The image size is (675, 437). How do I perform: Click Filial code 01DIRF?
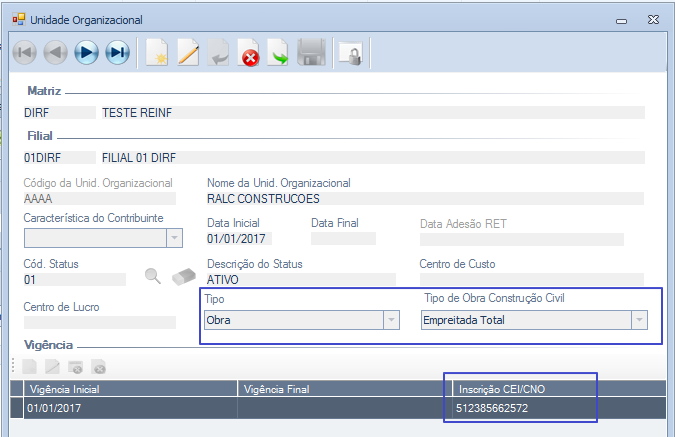(59, 158)
